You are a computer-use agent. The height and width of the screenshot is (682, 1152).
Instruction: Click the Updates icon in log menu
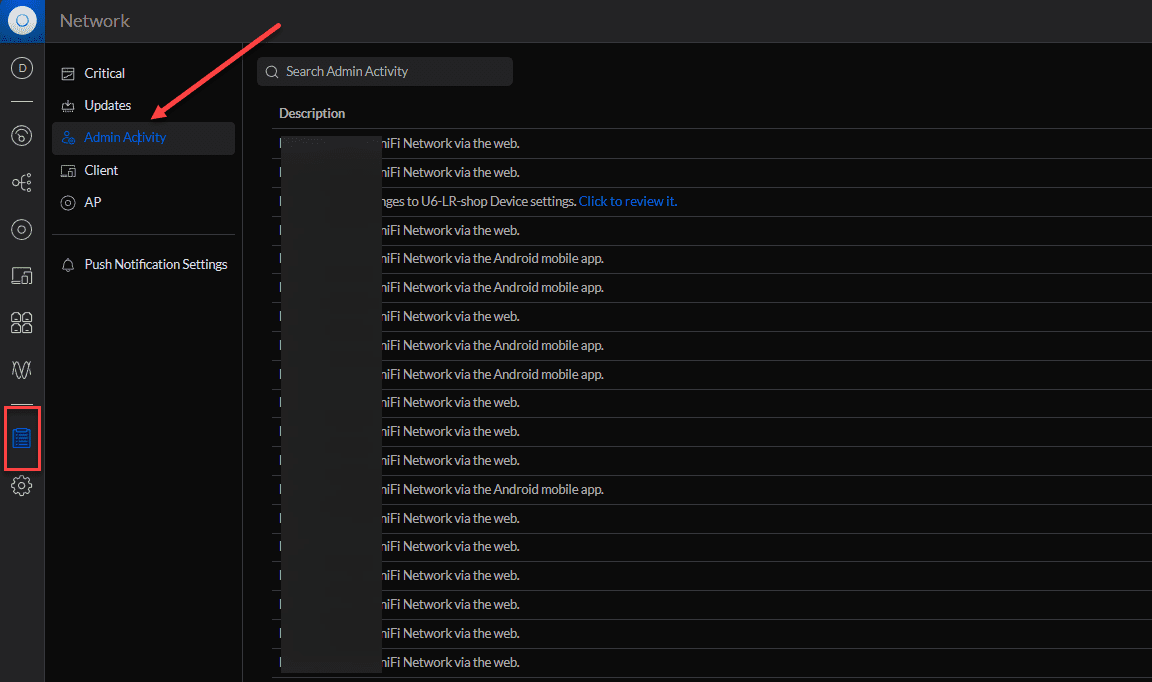point(68,106)
